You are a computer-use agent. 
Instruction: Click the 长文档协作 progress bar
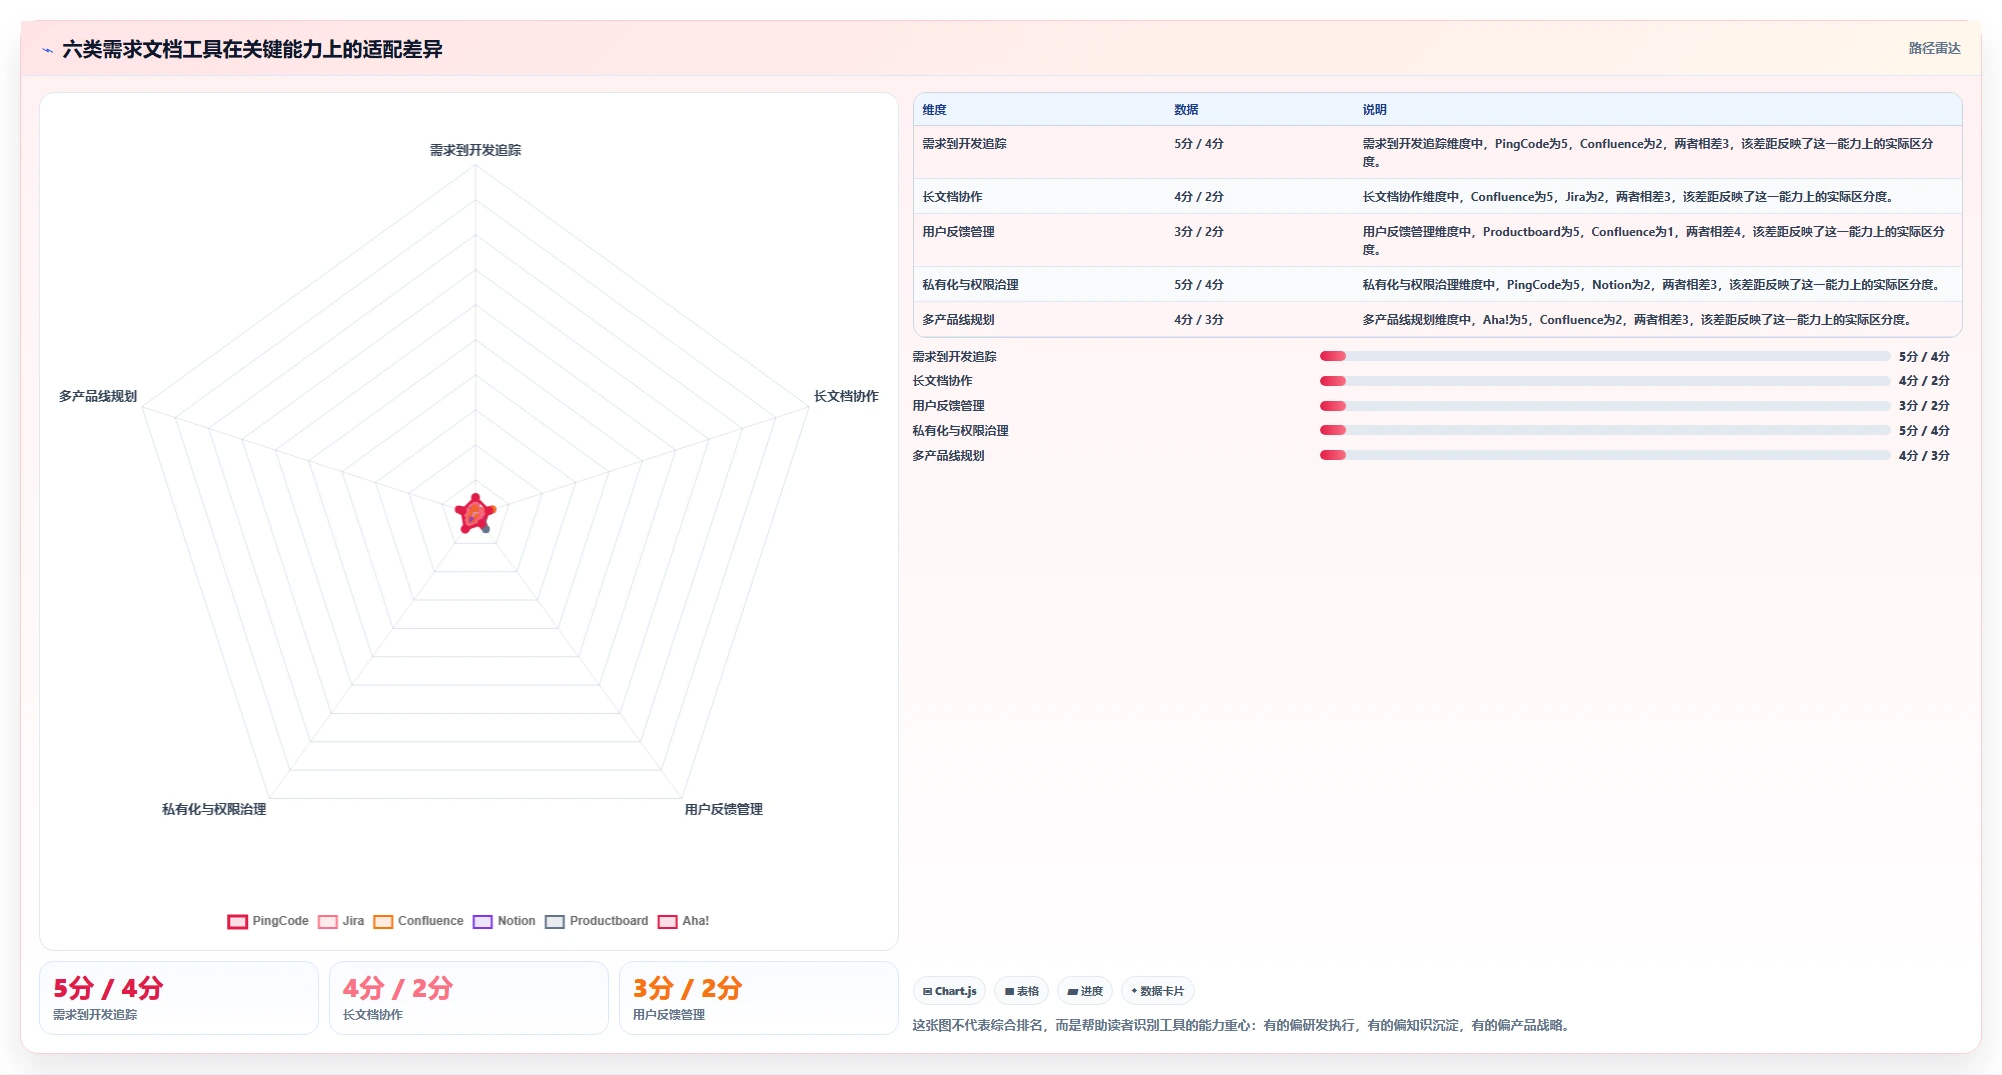click(1604, 381)
